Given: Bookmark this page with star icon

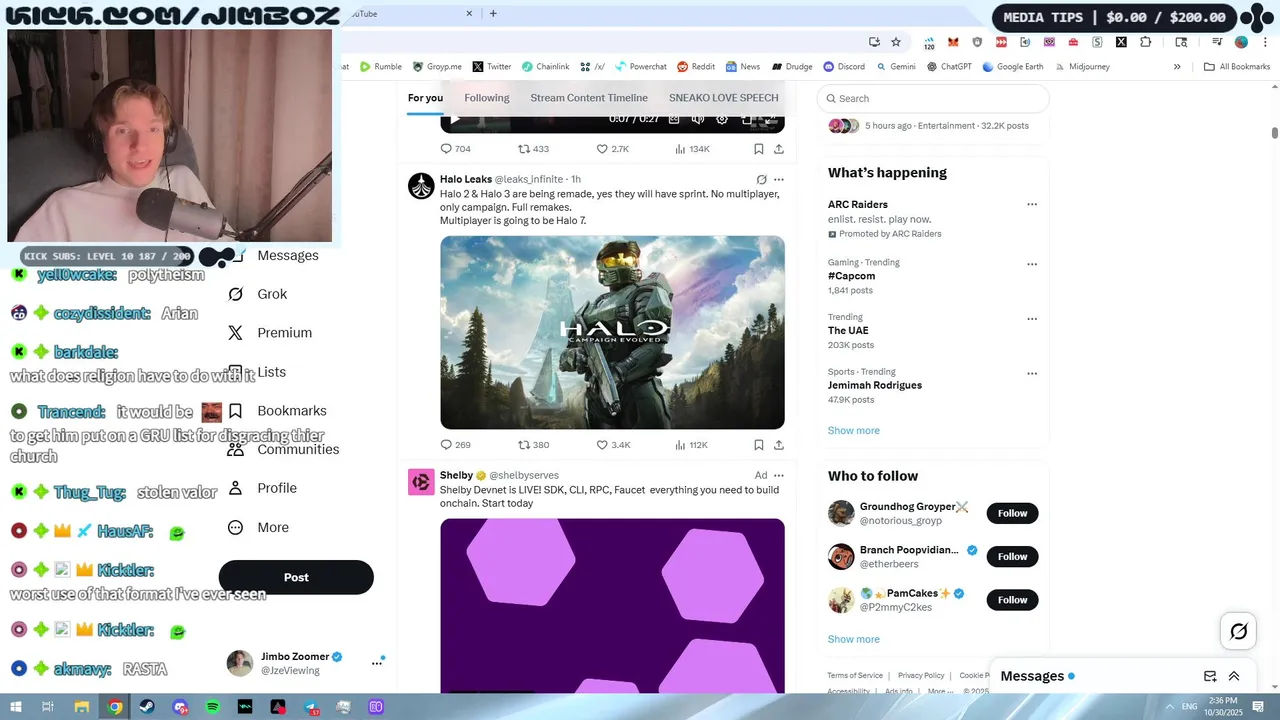Looking at the screenshot, I should click(x=896, y=42).
